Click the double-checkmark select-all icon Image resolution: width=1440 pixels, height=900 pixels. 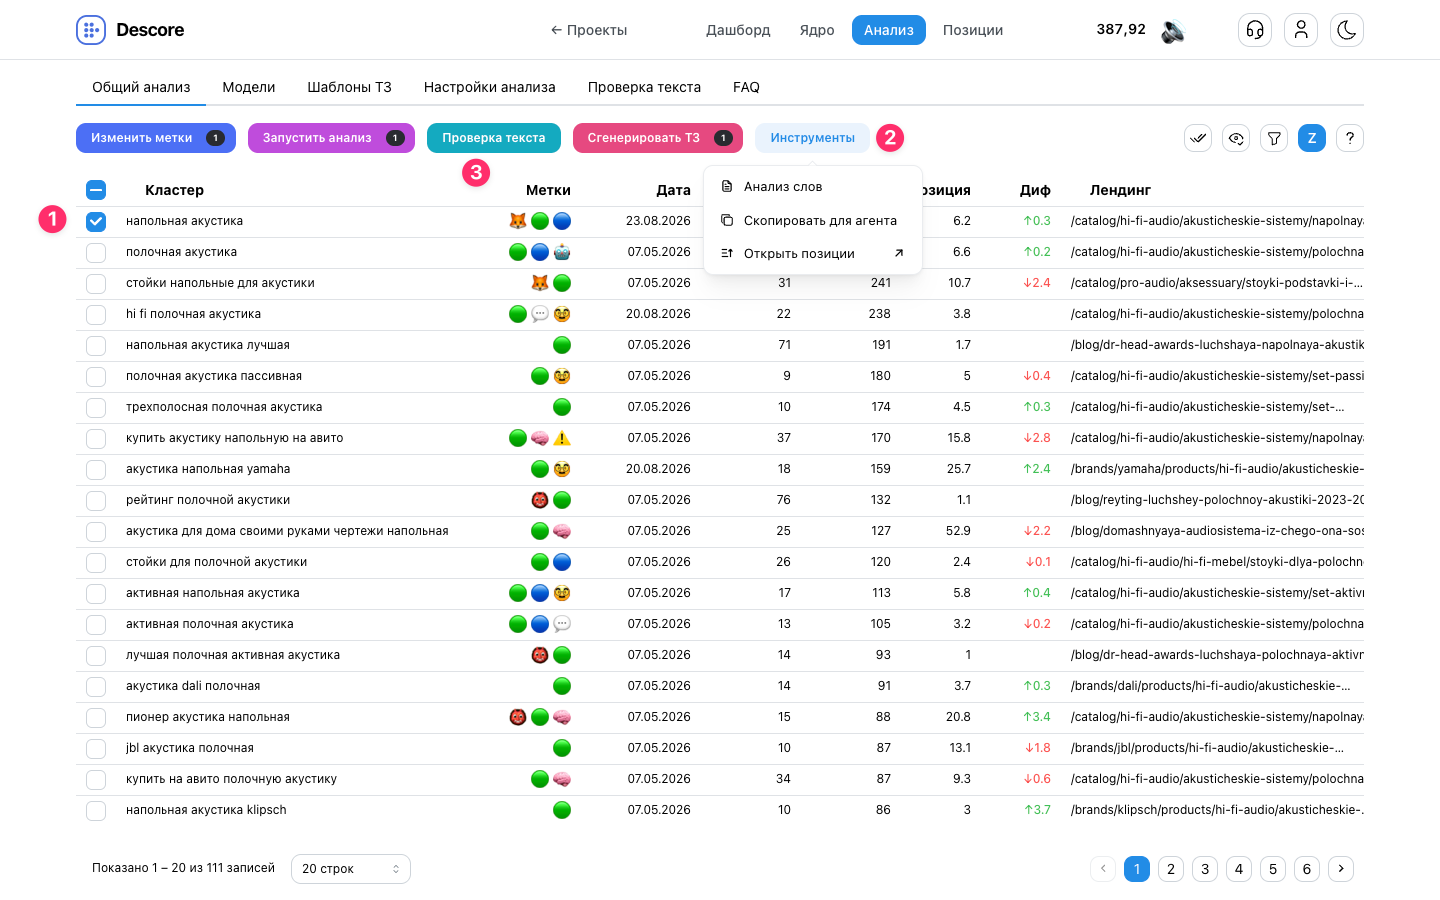pyautogui.click(x=1198, y=138)
